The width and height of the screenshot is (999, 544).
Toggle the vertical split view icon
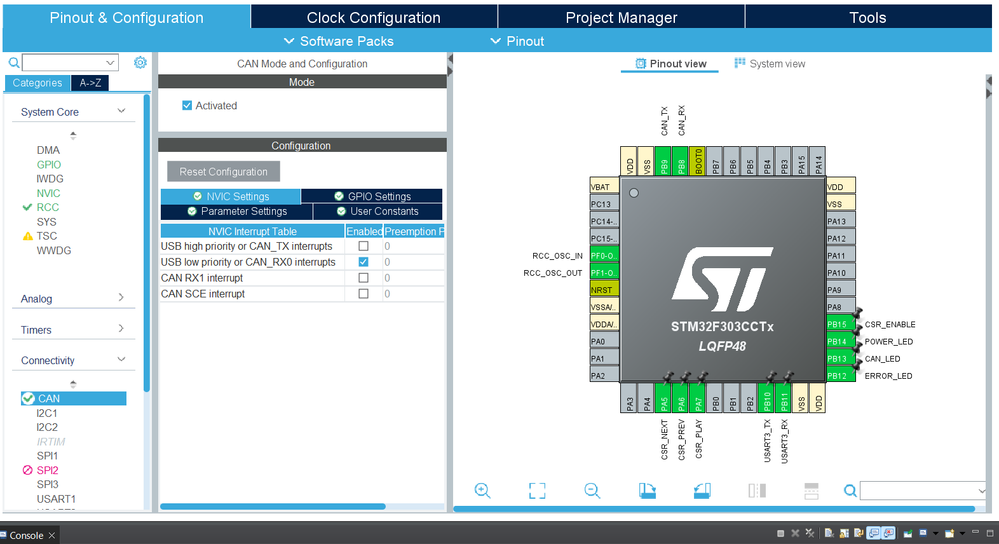coord(757,490)
